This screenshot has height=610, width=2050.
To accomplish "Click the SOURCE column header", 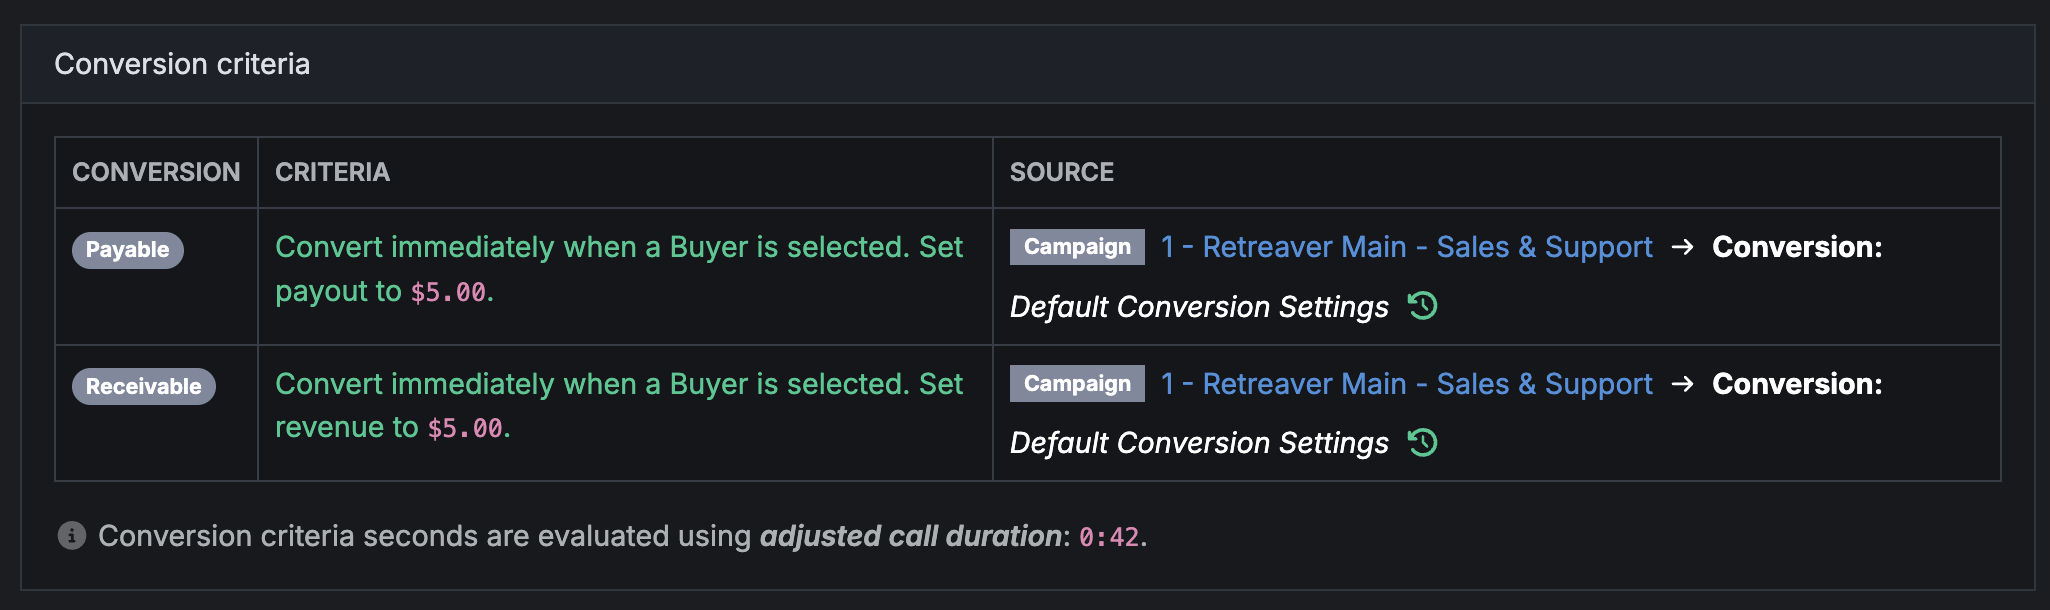I will pyautogui.click(x=1062, y=172).
